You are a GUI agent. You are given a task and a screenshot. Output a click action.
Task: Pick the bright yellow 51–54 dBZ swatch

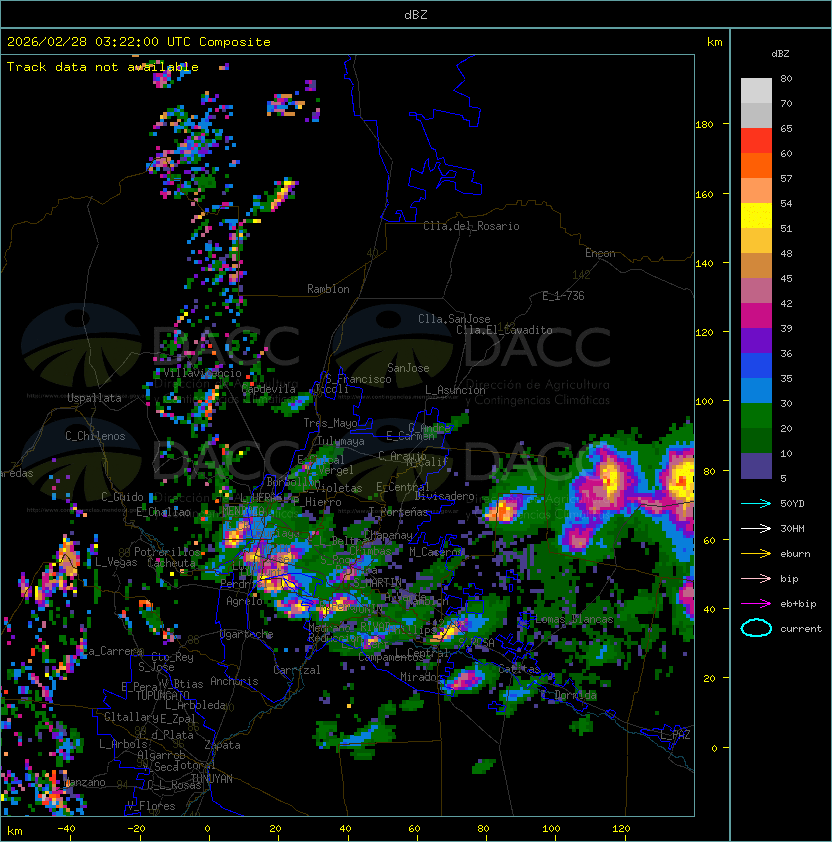[x=756, y=216]
